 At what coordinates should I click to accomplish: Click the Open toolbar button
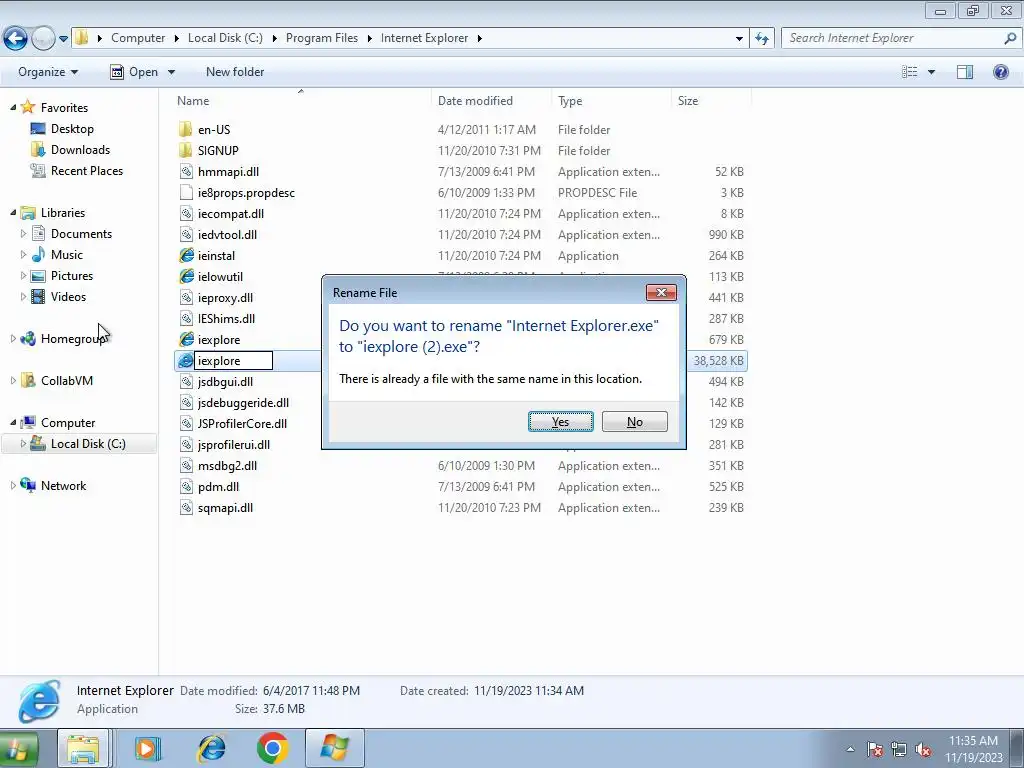point(135,72)
